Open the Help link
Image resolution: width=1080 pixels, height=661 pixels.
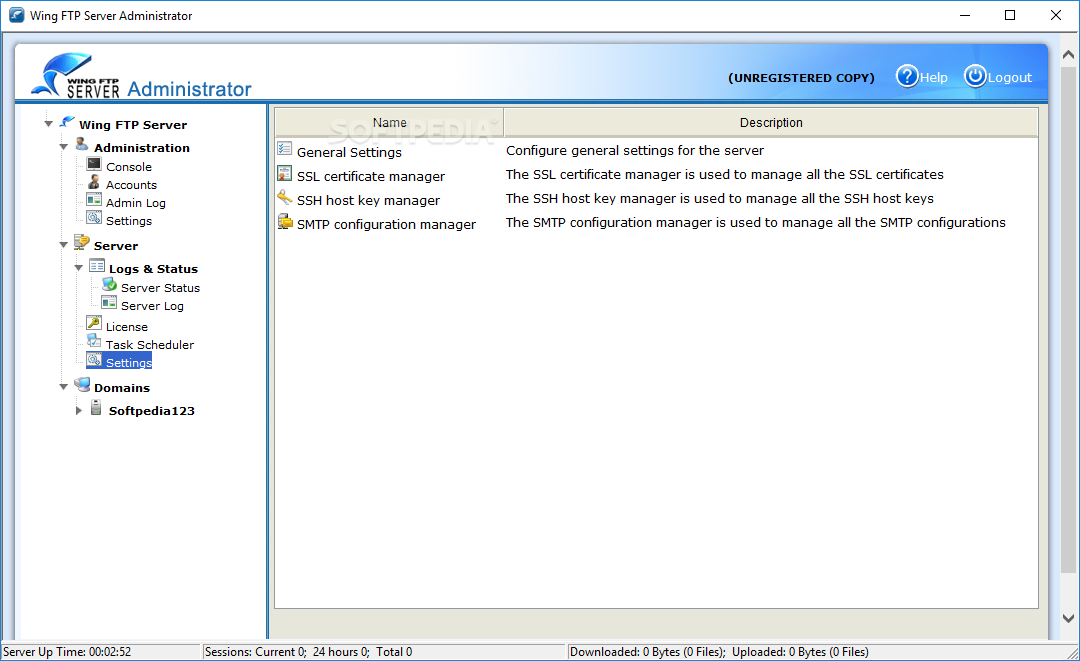[x=933, y=78]
